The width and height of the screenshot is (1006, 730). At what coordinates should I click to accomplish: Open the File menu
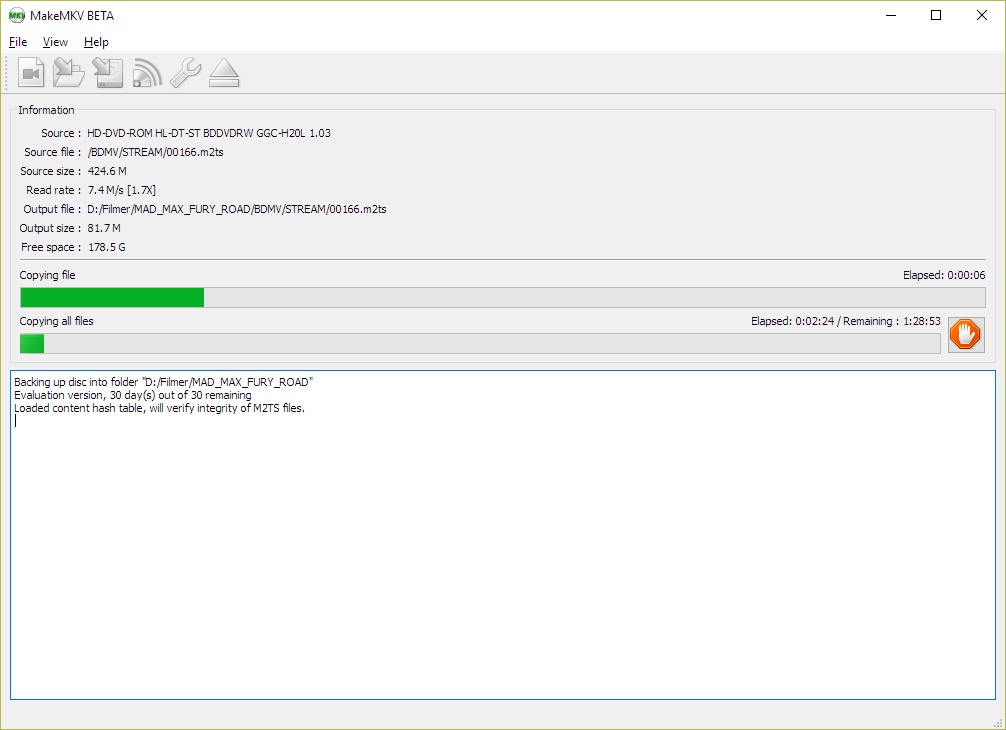pos(18,42)
